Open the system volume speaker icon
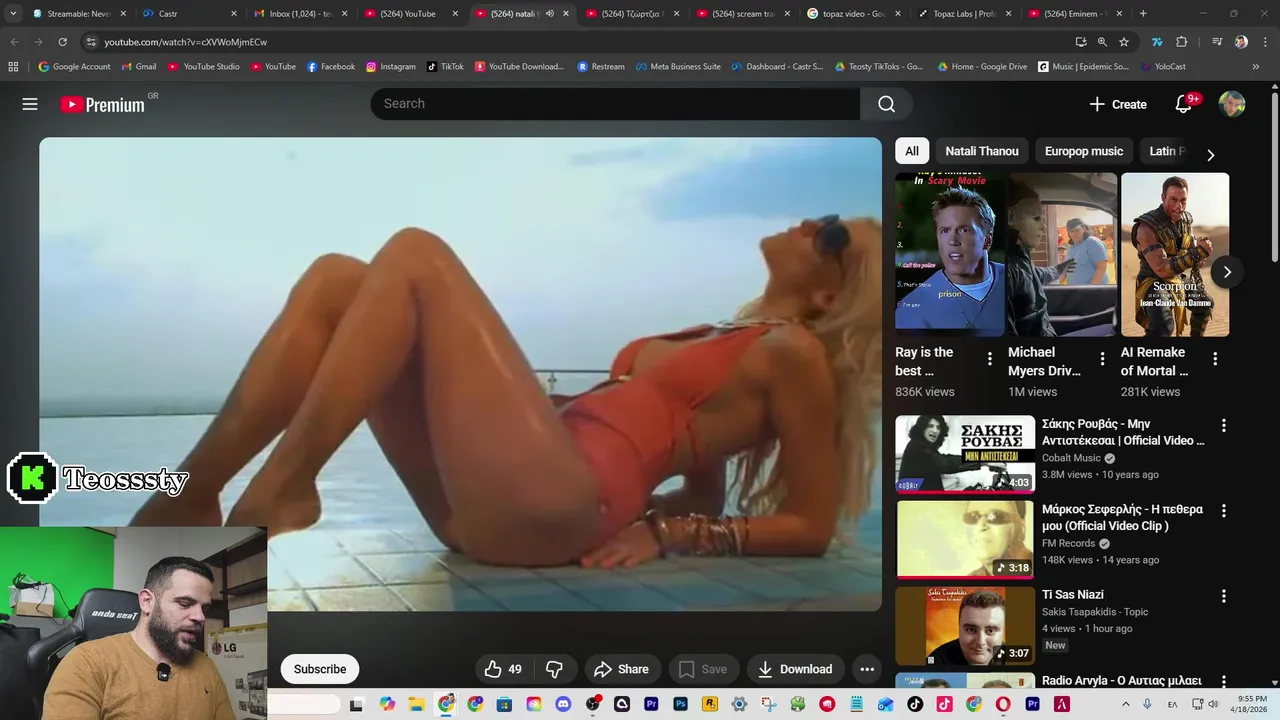1280x720 pixels. pos(1213,704)
